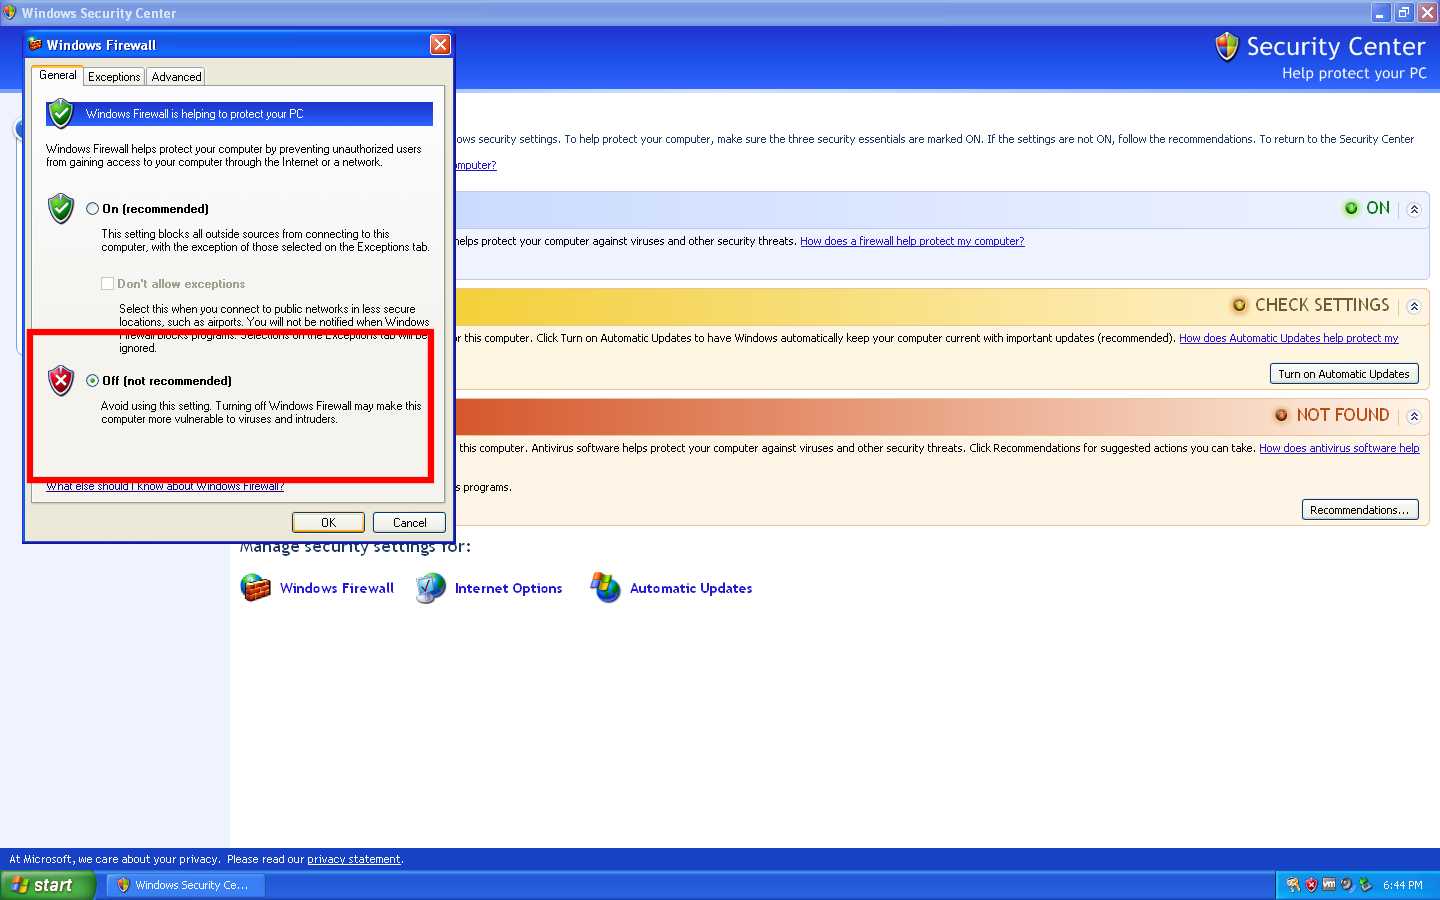Collapse the Firewall ON section chevron
Viewport: 1440px width, 900px height.
coord(1414,209)
